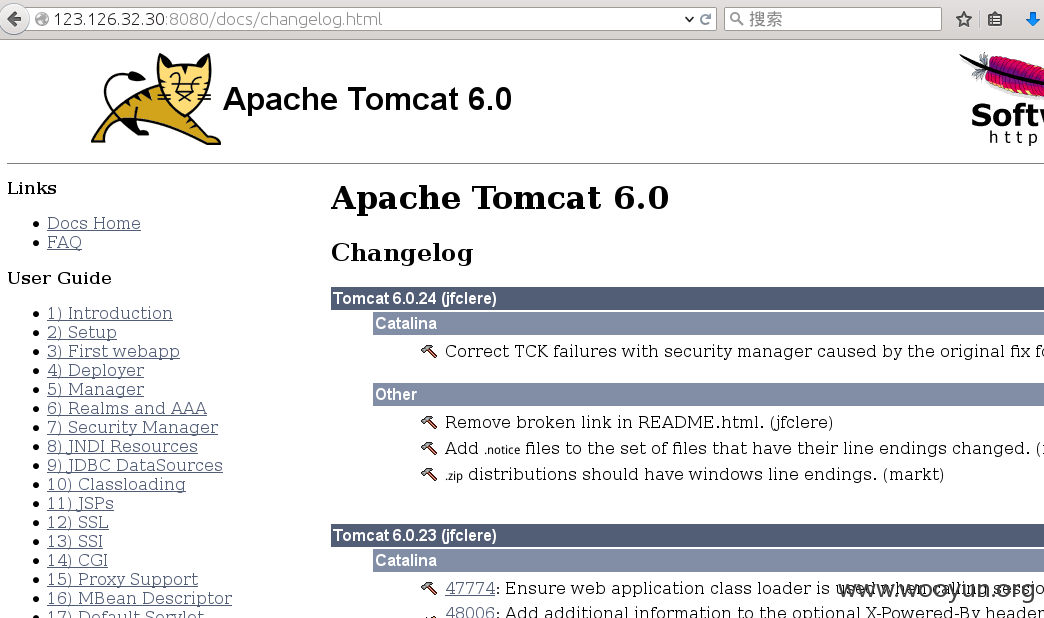
Task: Open 16) MBean Descriptor link
Action: 139,598
